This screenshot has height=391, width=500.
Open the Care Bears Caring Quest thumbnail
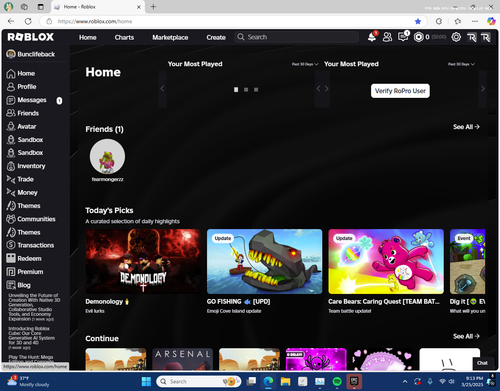tap(386, 261)
